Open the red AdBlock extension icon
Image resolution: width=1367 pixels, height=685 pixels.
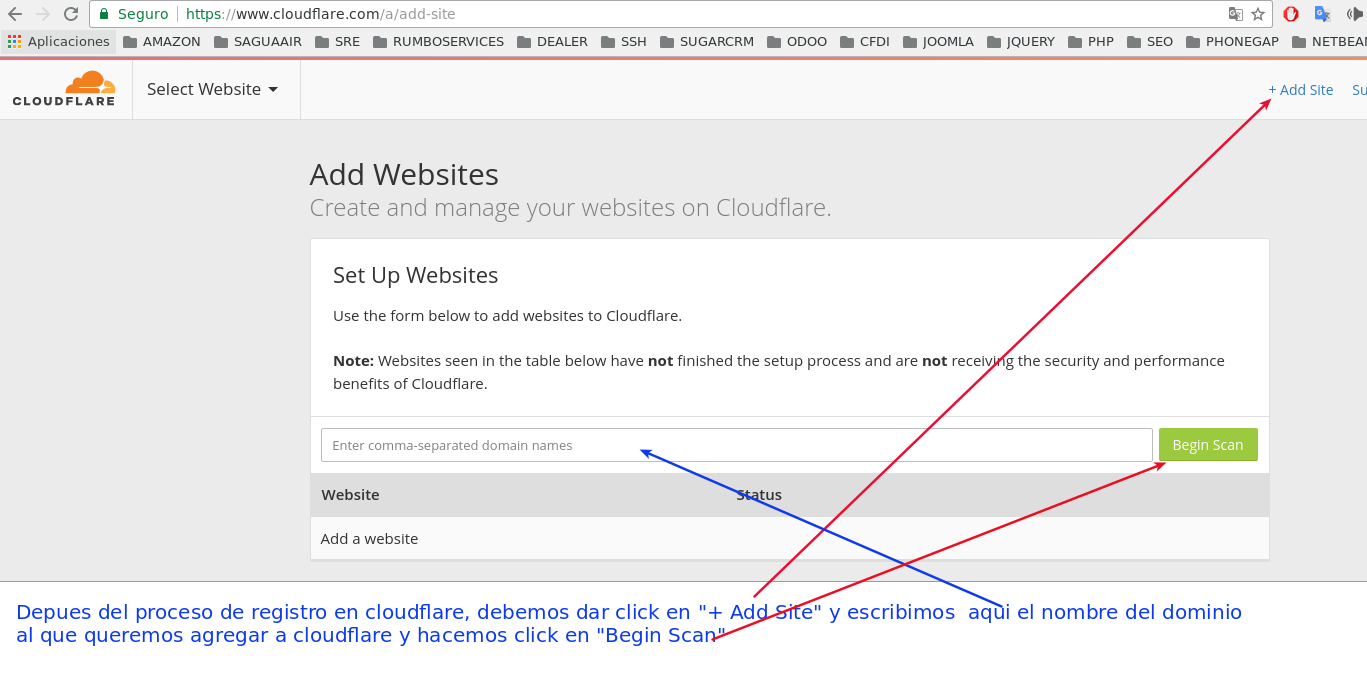pyautogui.click(x=1291, y=14)
